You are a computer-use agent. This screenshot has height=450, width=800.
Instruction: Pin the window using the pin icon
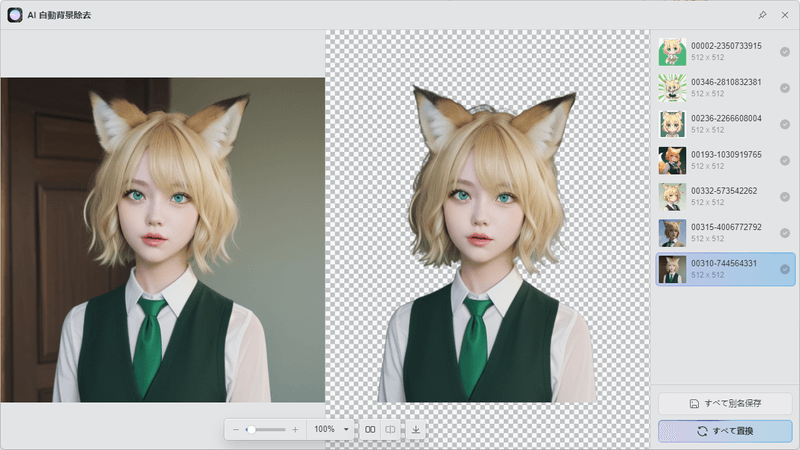(x=762, y=15)
